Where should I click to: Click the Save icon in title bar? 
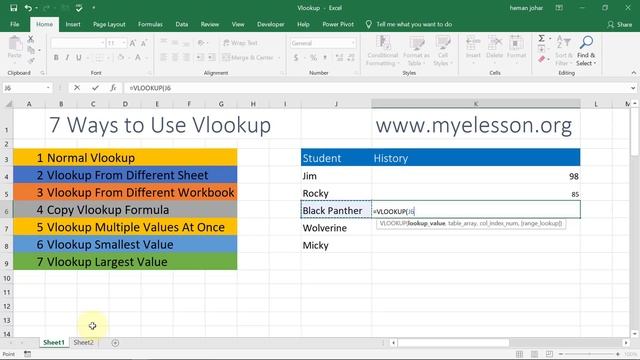13,8
